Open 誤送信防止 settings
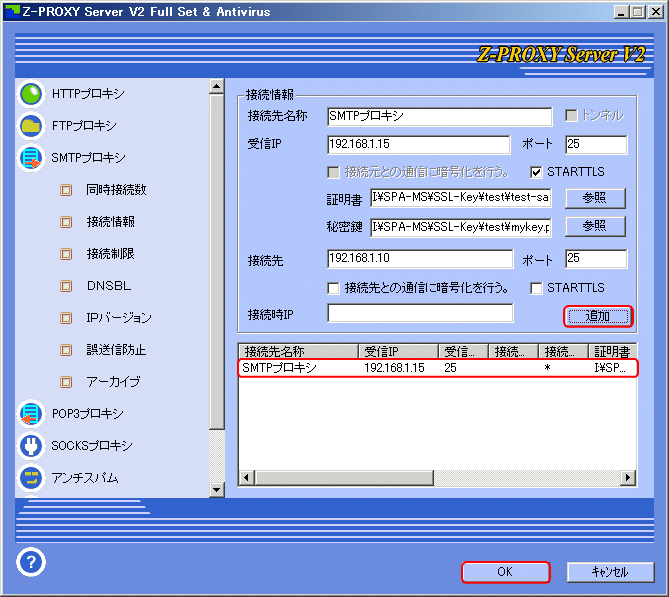669x597 pixels. 116,349
